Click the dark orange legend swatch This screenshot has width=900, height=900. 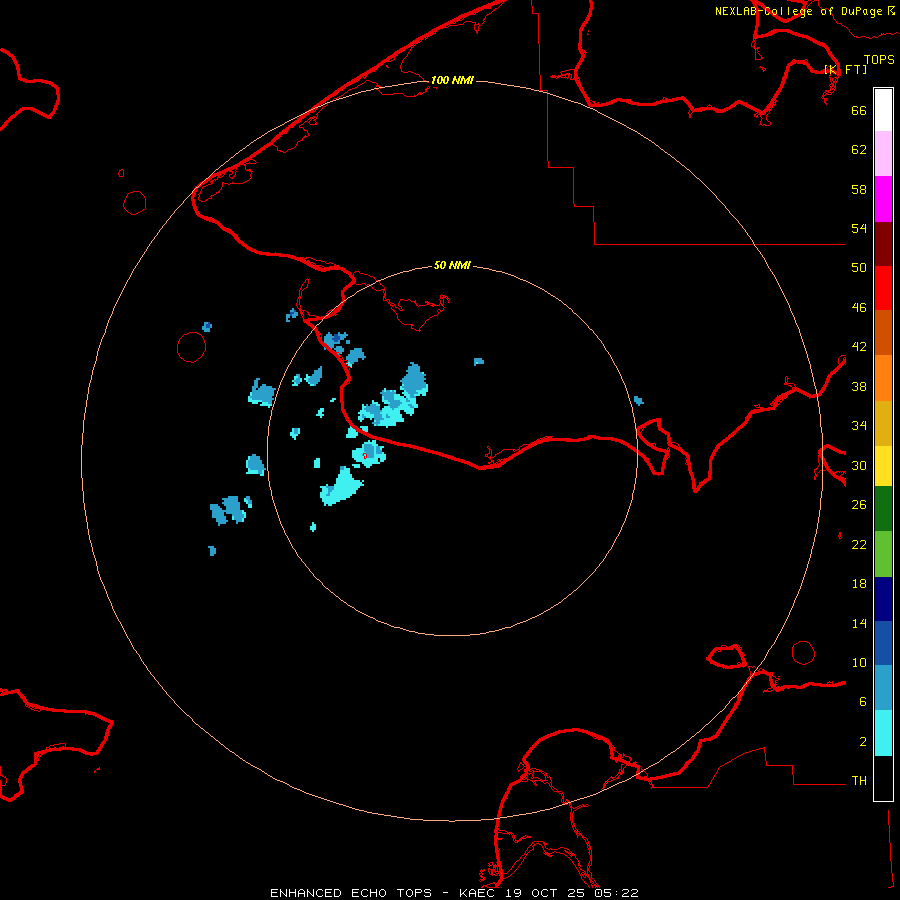pos(883,333)
